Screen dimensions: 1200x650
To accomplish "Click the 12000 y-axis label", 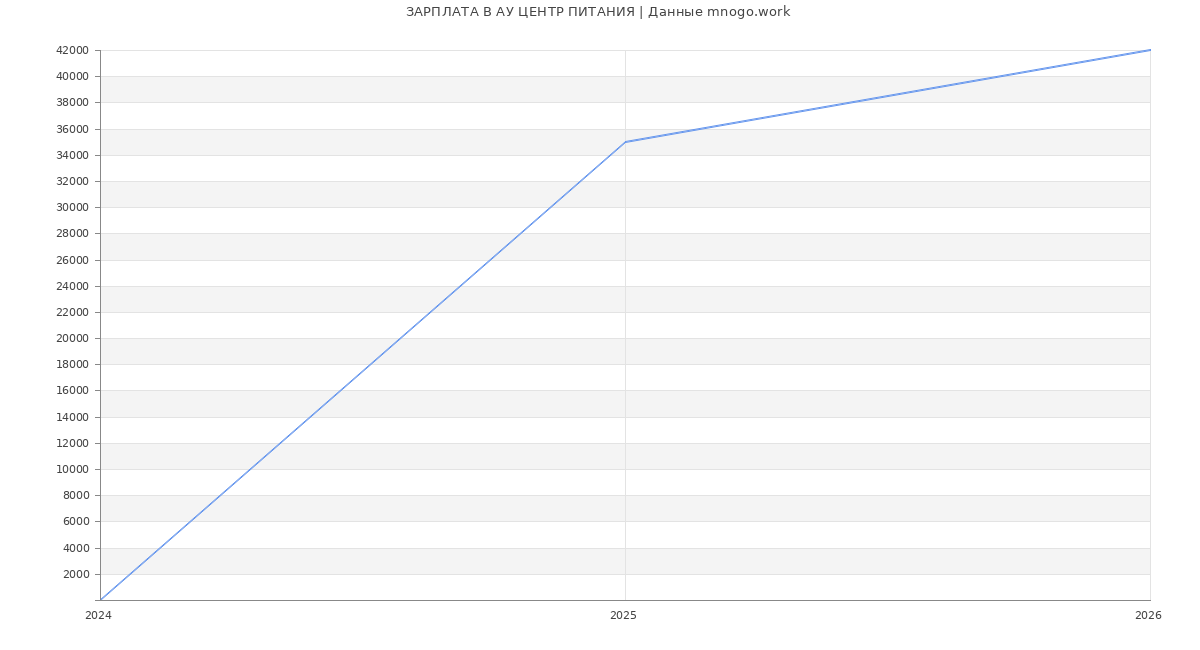I will pos(72,443).
